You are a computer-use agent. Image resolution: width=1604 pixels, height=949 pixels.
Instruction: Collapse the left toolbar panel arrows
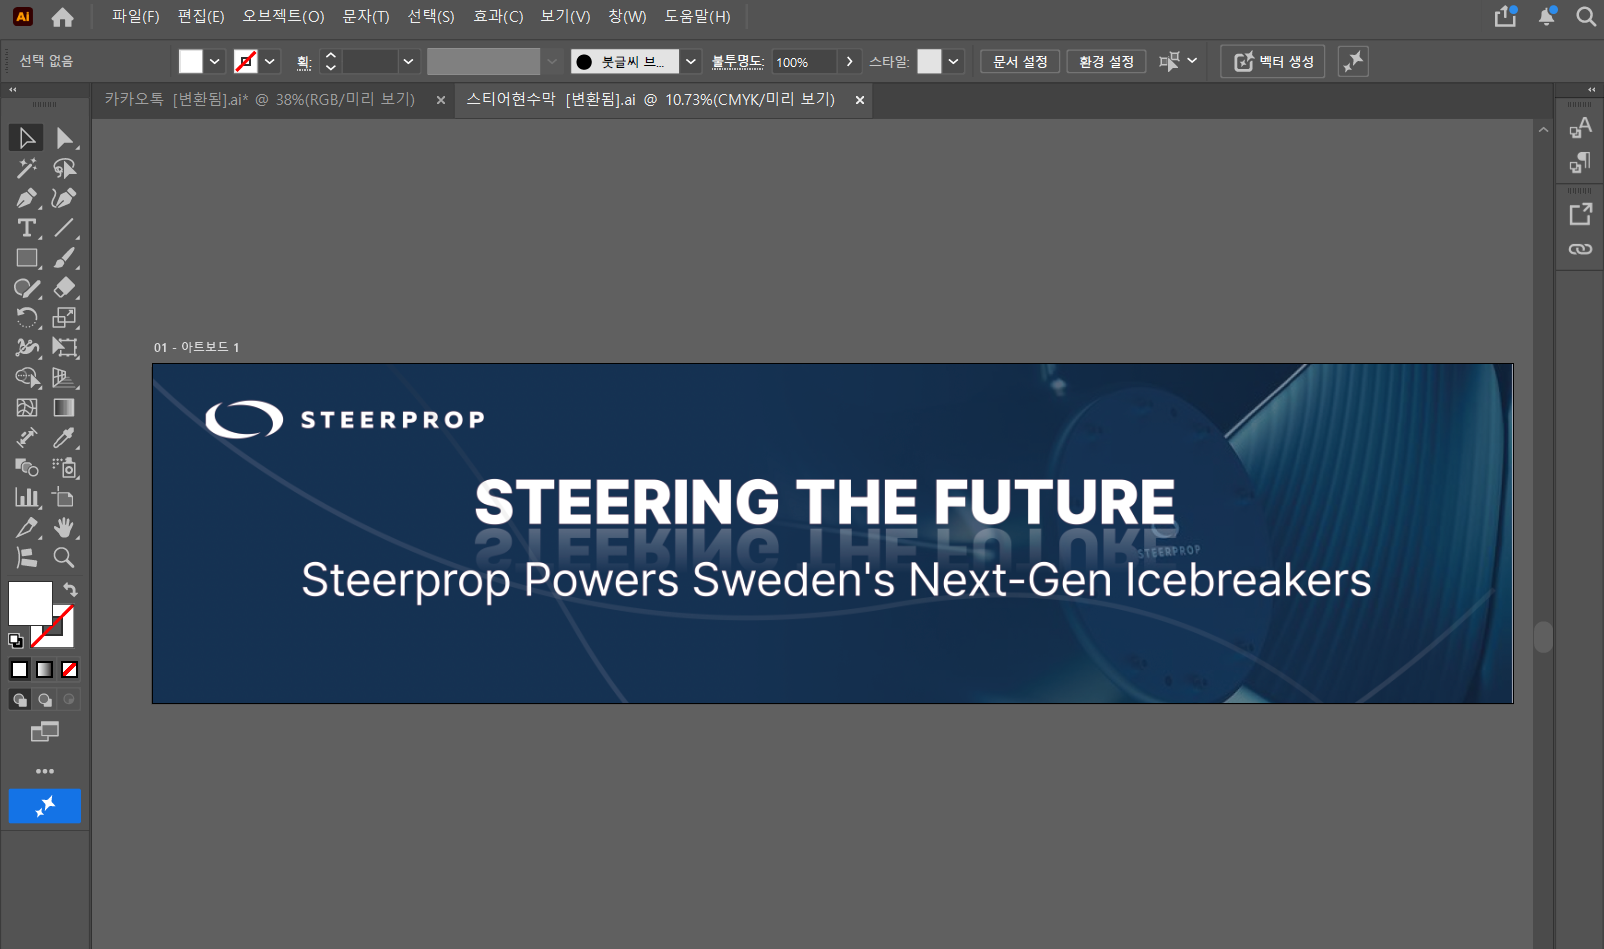point(13,90)
